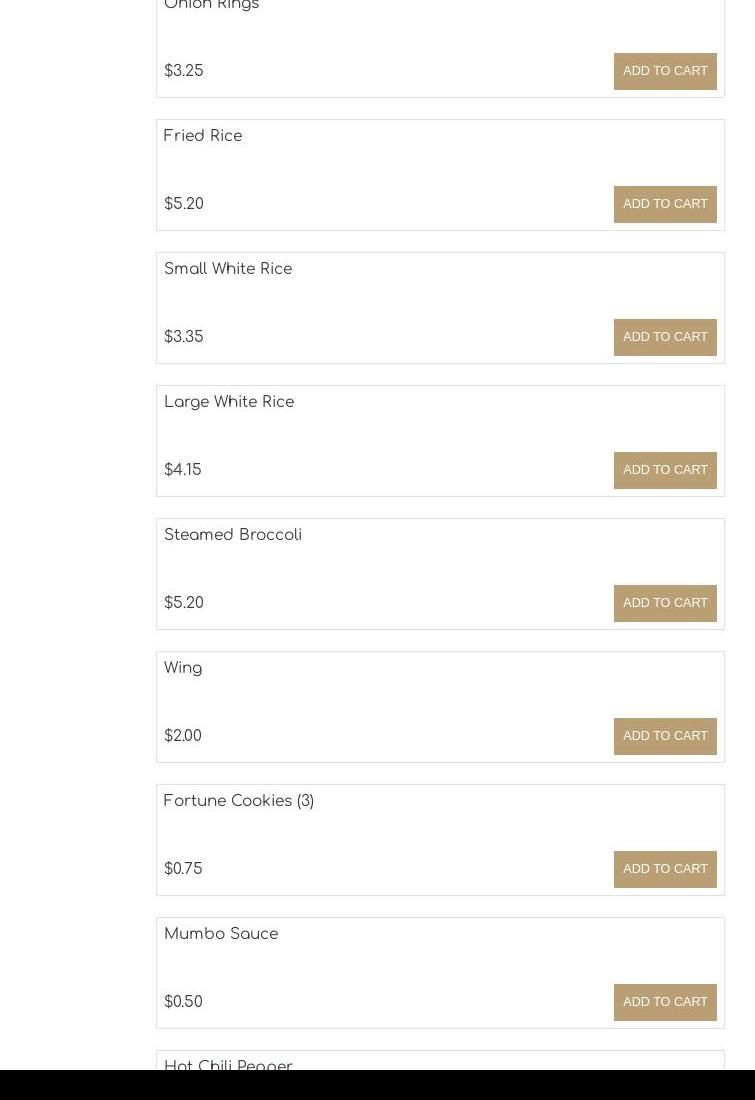Click the $0.75 Fortune Cookies price
This screenshot has height=1100, width=755.
coord(183,869)
